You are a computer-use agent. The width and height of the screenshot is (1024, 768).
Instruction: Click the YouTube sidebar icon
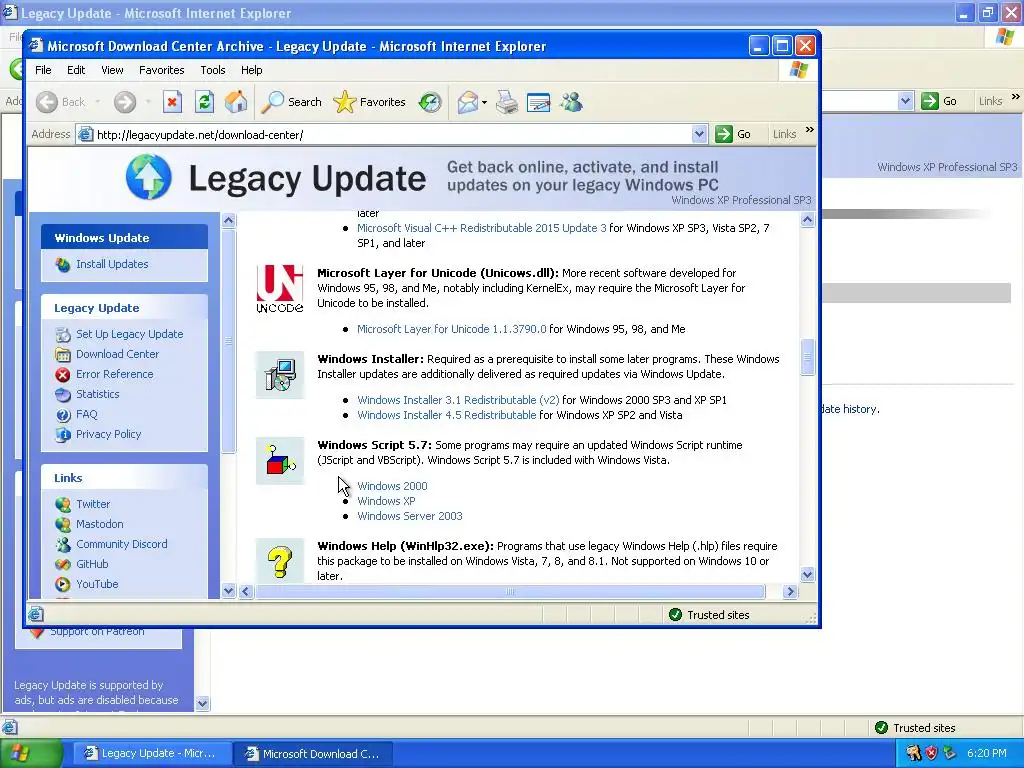(63, 584)
